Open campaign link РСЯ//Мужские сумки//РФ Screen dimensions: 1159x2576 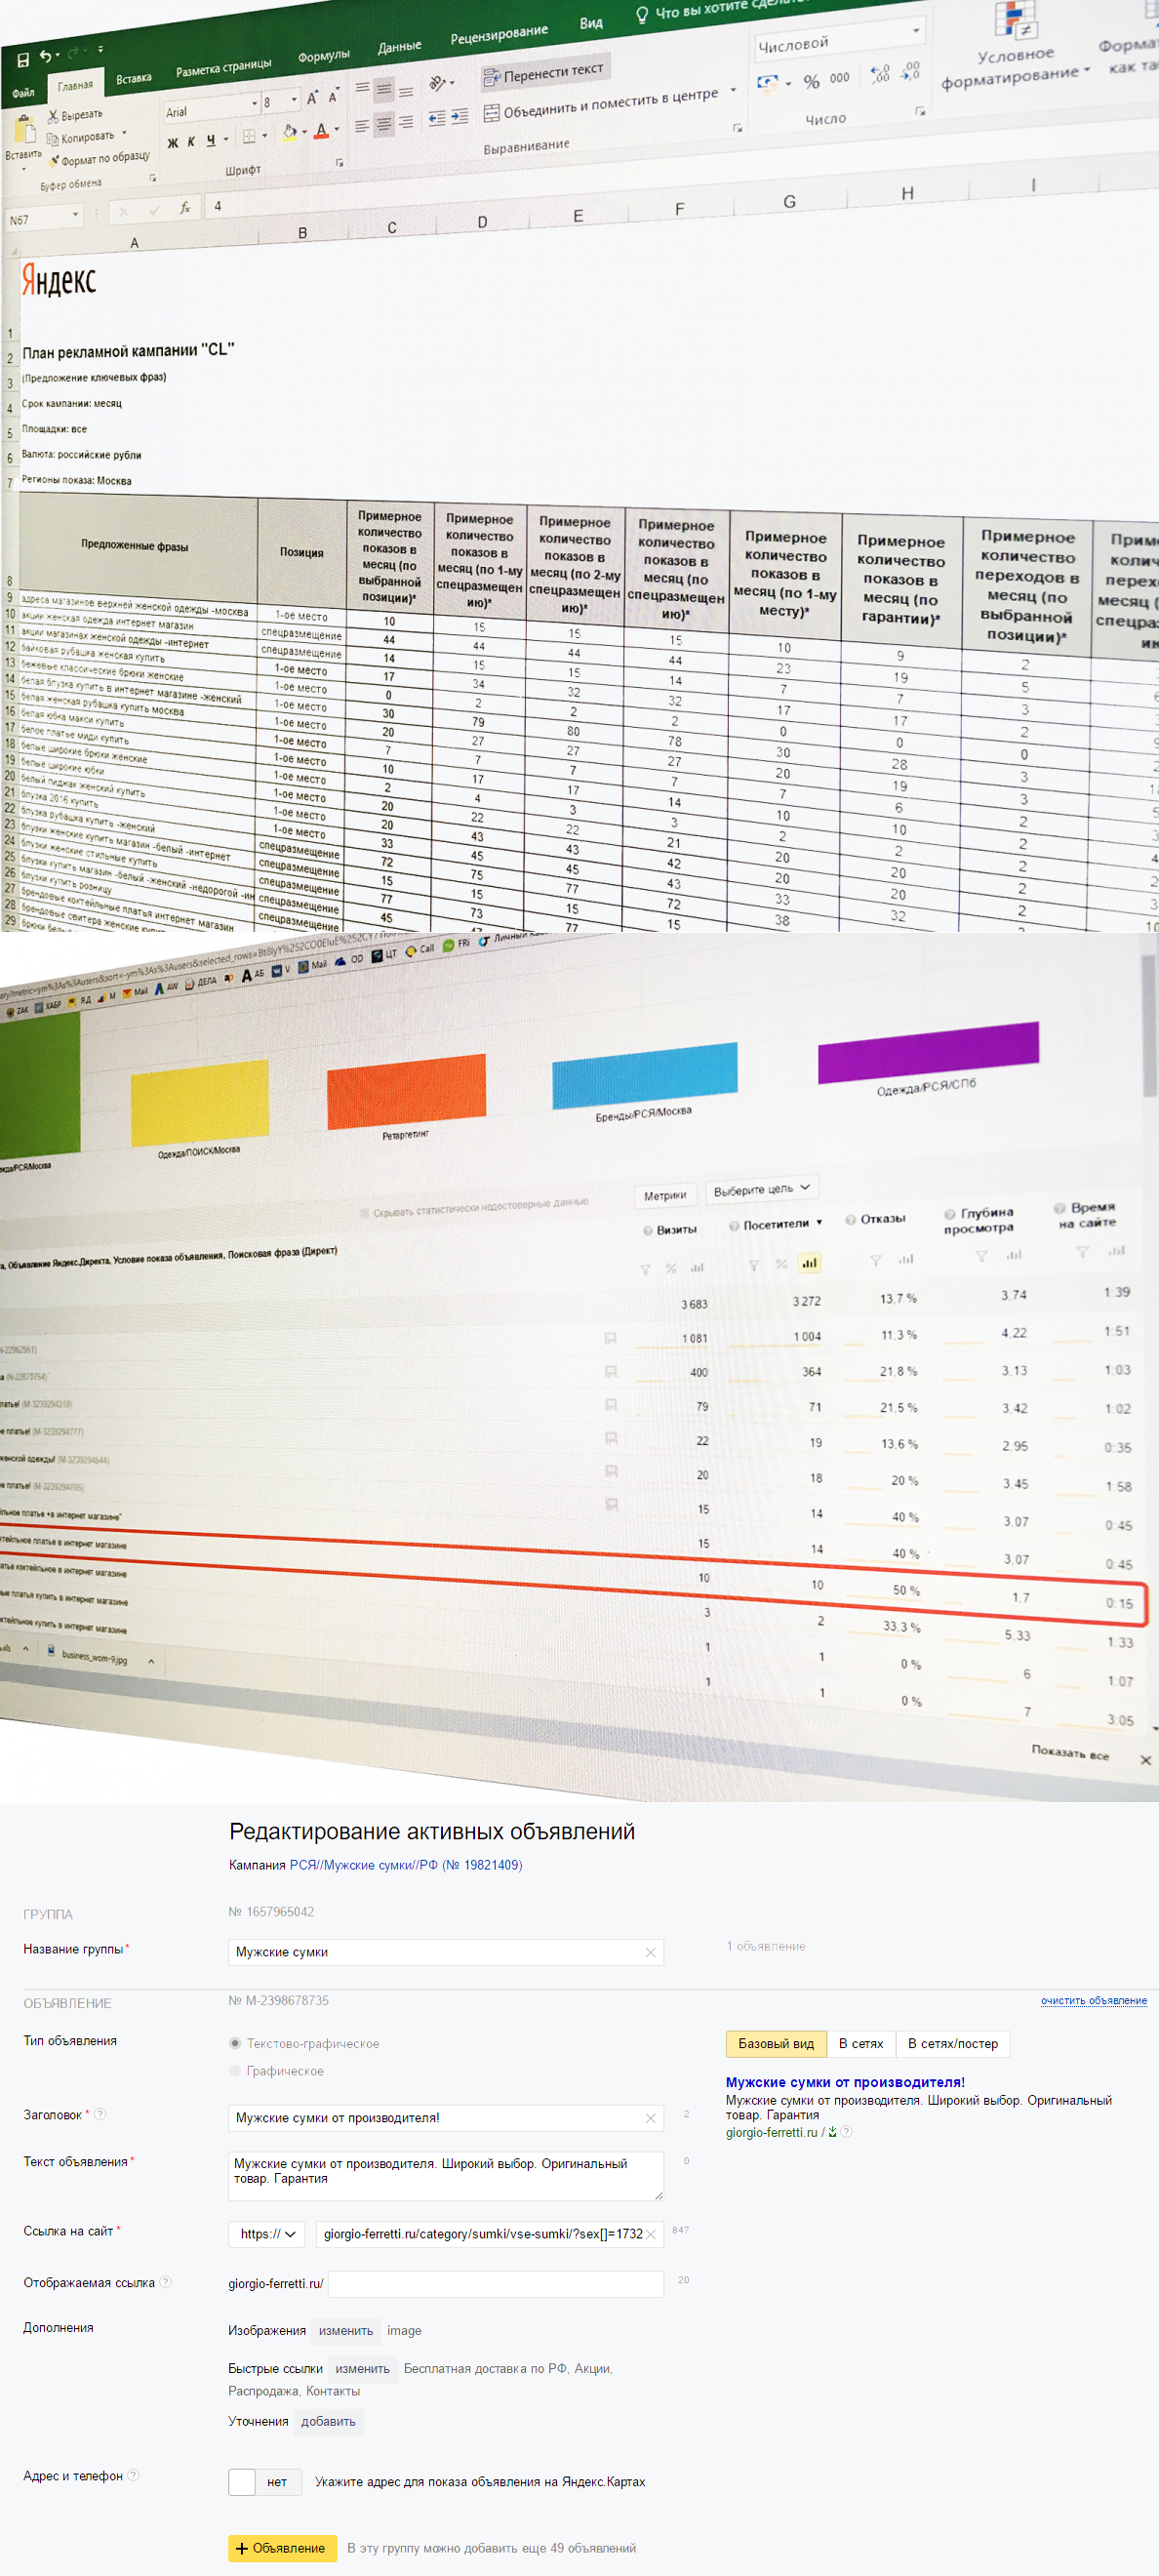pos(406,1866)
